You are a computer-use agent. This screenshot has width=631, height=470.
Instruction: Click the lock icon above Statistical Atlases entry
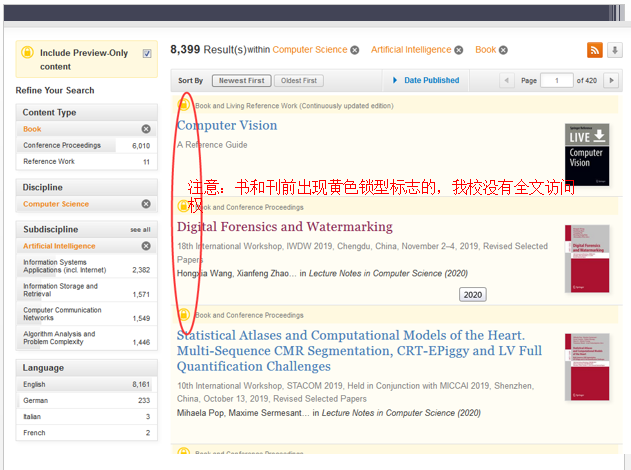tap(184, 314)
